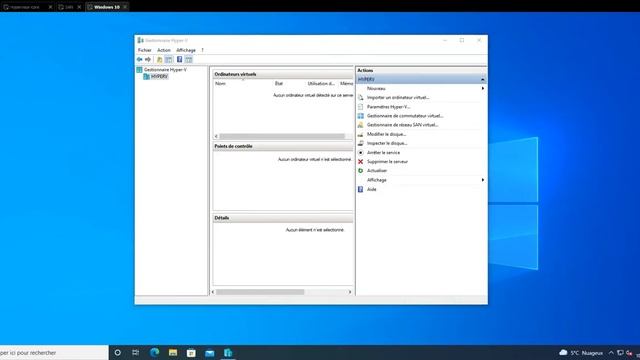Click Inspecter le disque action
Viewport: 640px width, 360px height.
coord(387,143)
